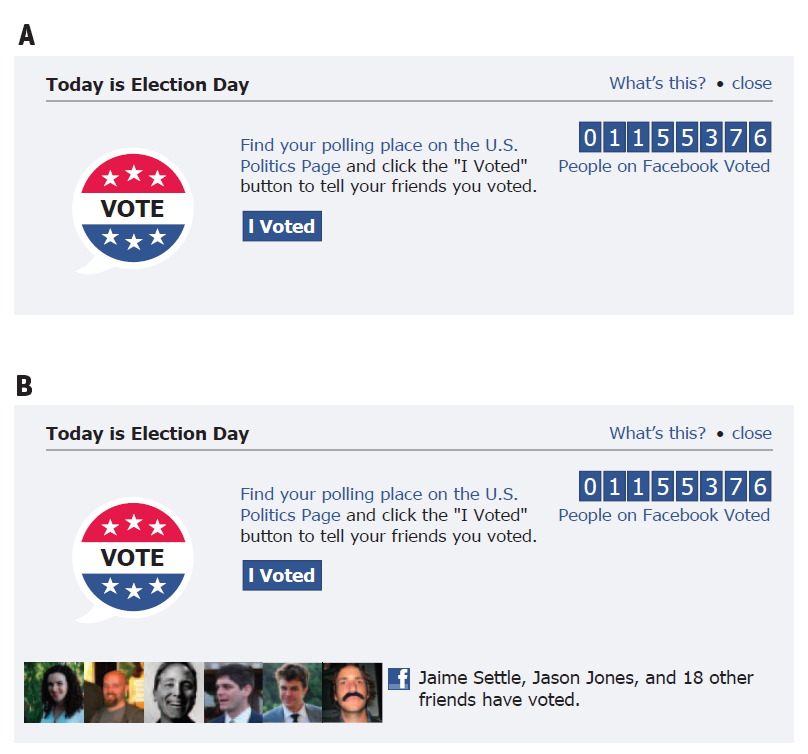Click the vote counter digits in panel A

coord(675,138)
